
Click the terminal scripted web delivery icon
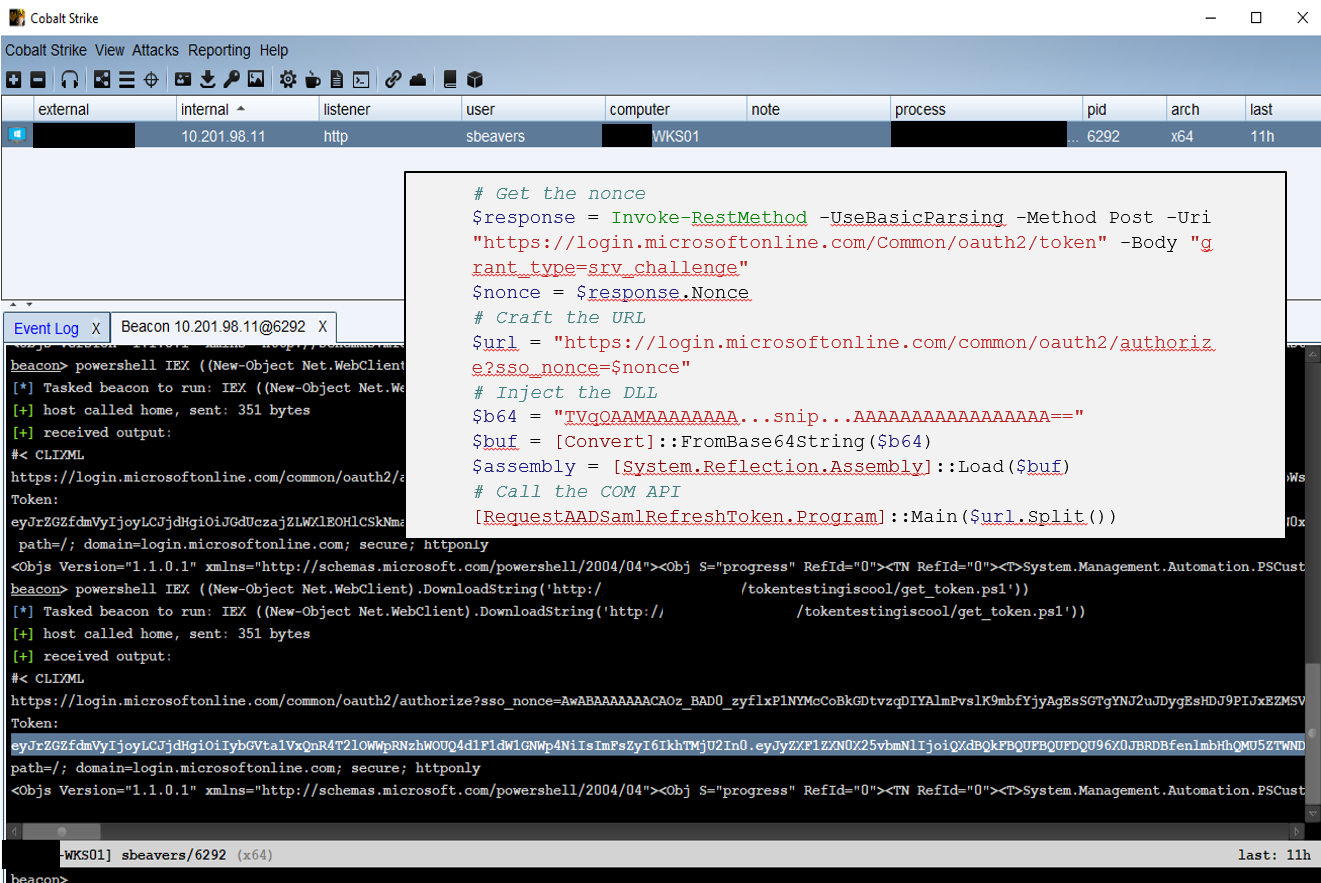(361, 79)
